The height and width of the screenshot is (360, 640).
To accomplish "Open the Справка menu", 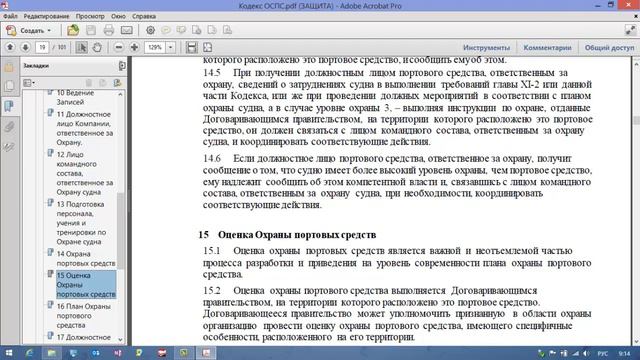I will coord(144,16).
